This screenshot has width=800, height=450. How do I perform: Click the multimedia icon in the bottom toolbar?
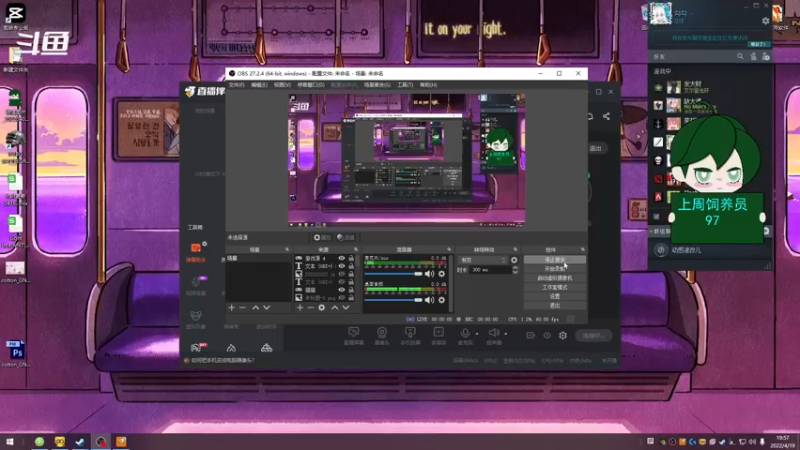439,333
